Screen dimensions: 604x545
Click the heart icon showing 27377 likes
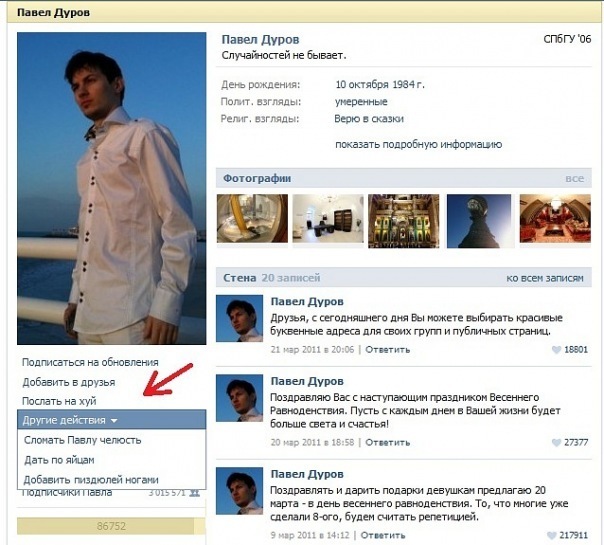(556, 441)
